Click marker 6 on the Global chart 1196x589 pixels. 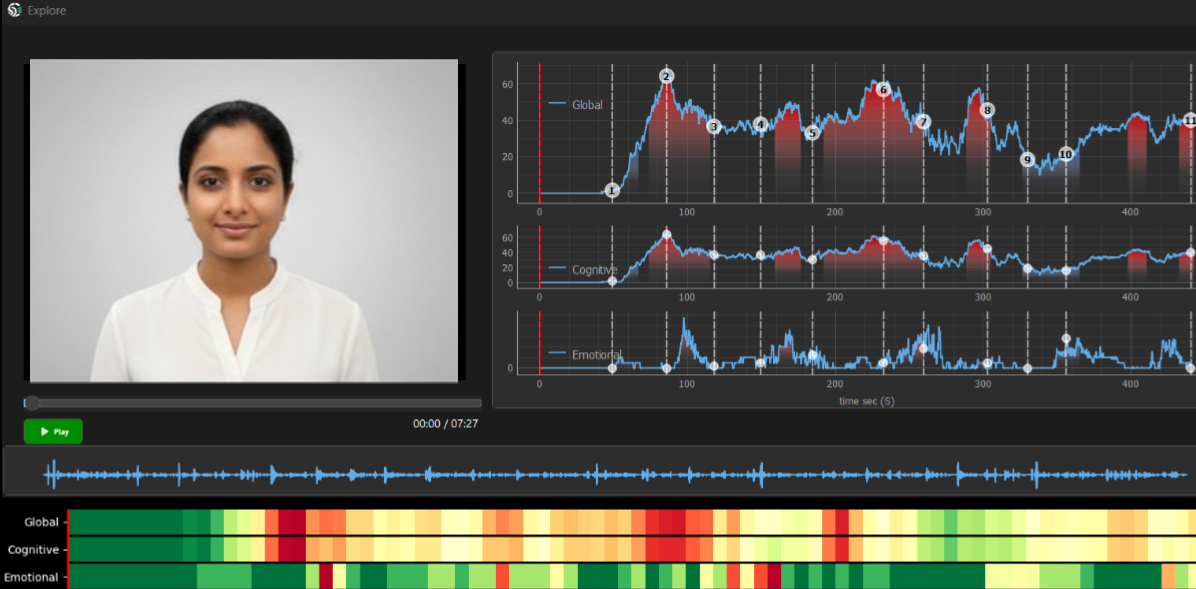click(x=883, y=89)
